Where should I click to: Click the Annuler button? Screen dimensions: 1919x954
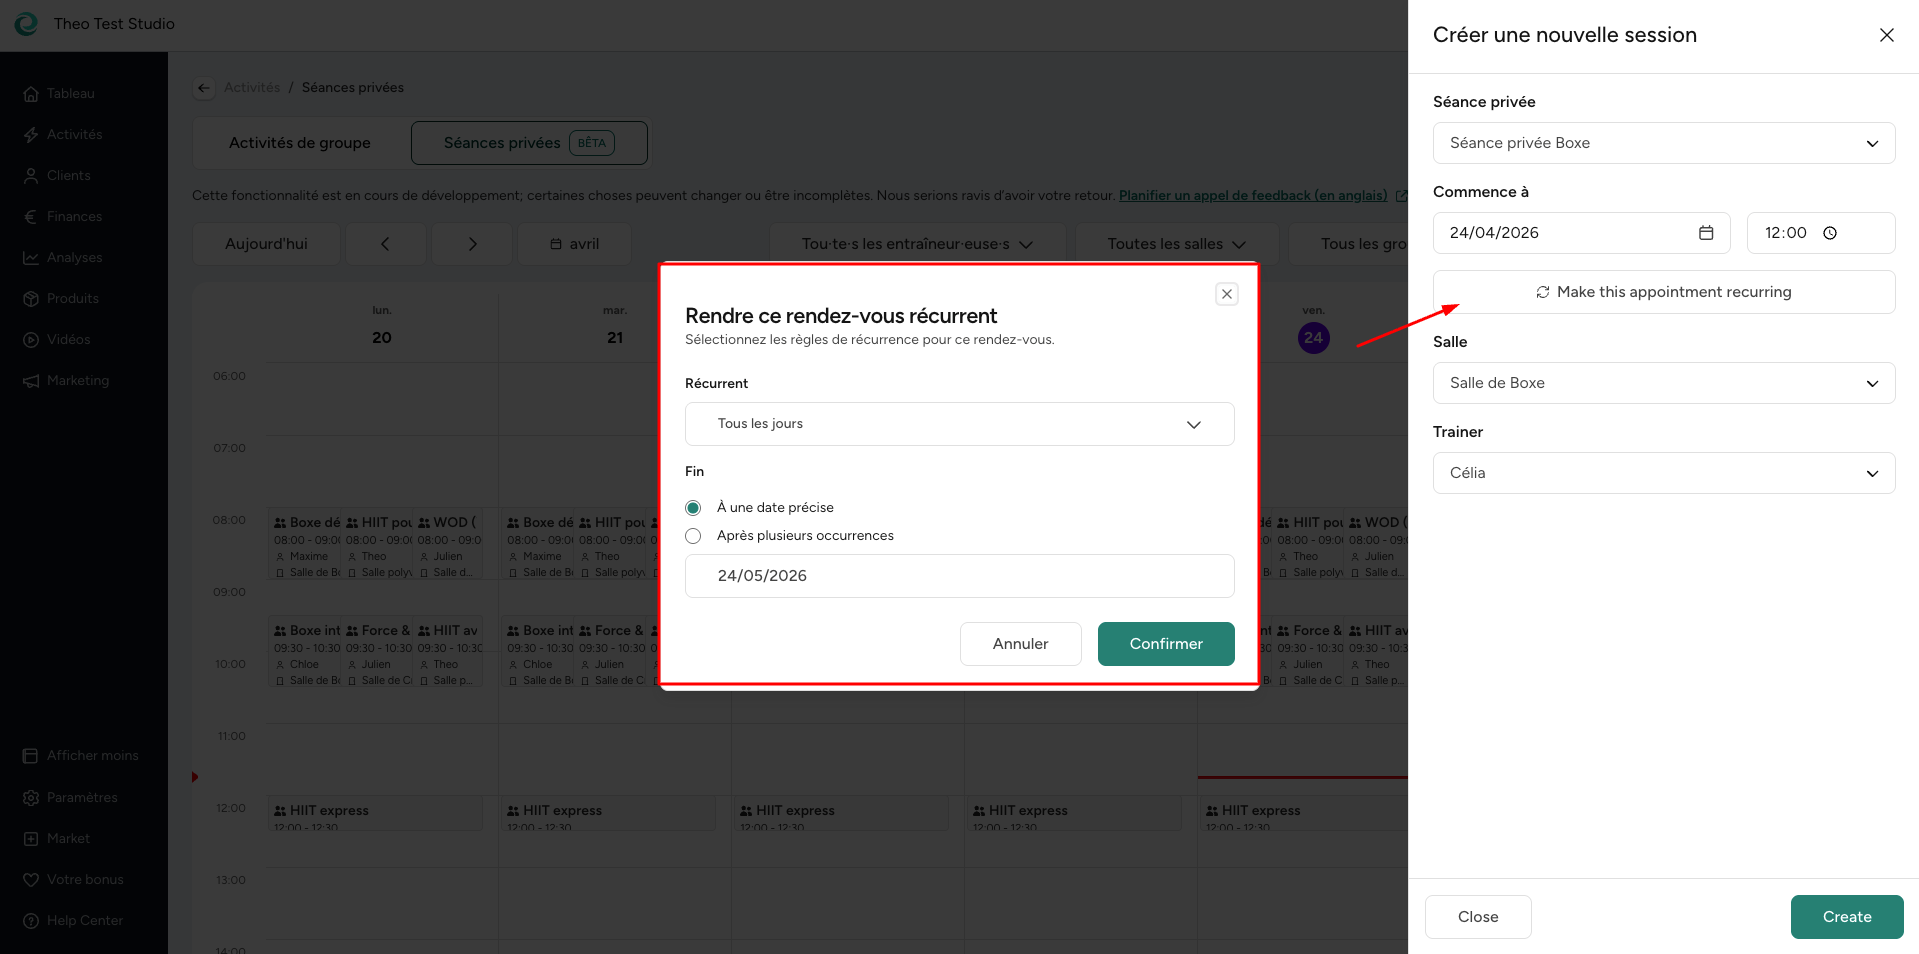1020,644
